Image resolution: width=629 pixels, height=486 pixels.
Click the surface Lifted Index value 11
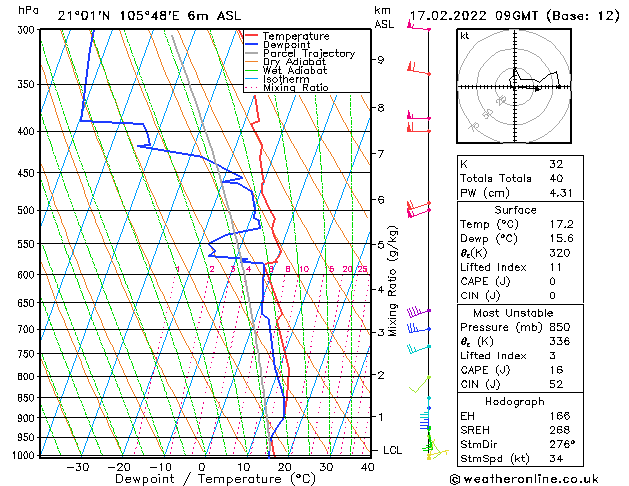[556, 267]
